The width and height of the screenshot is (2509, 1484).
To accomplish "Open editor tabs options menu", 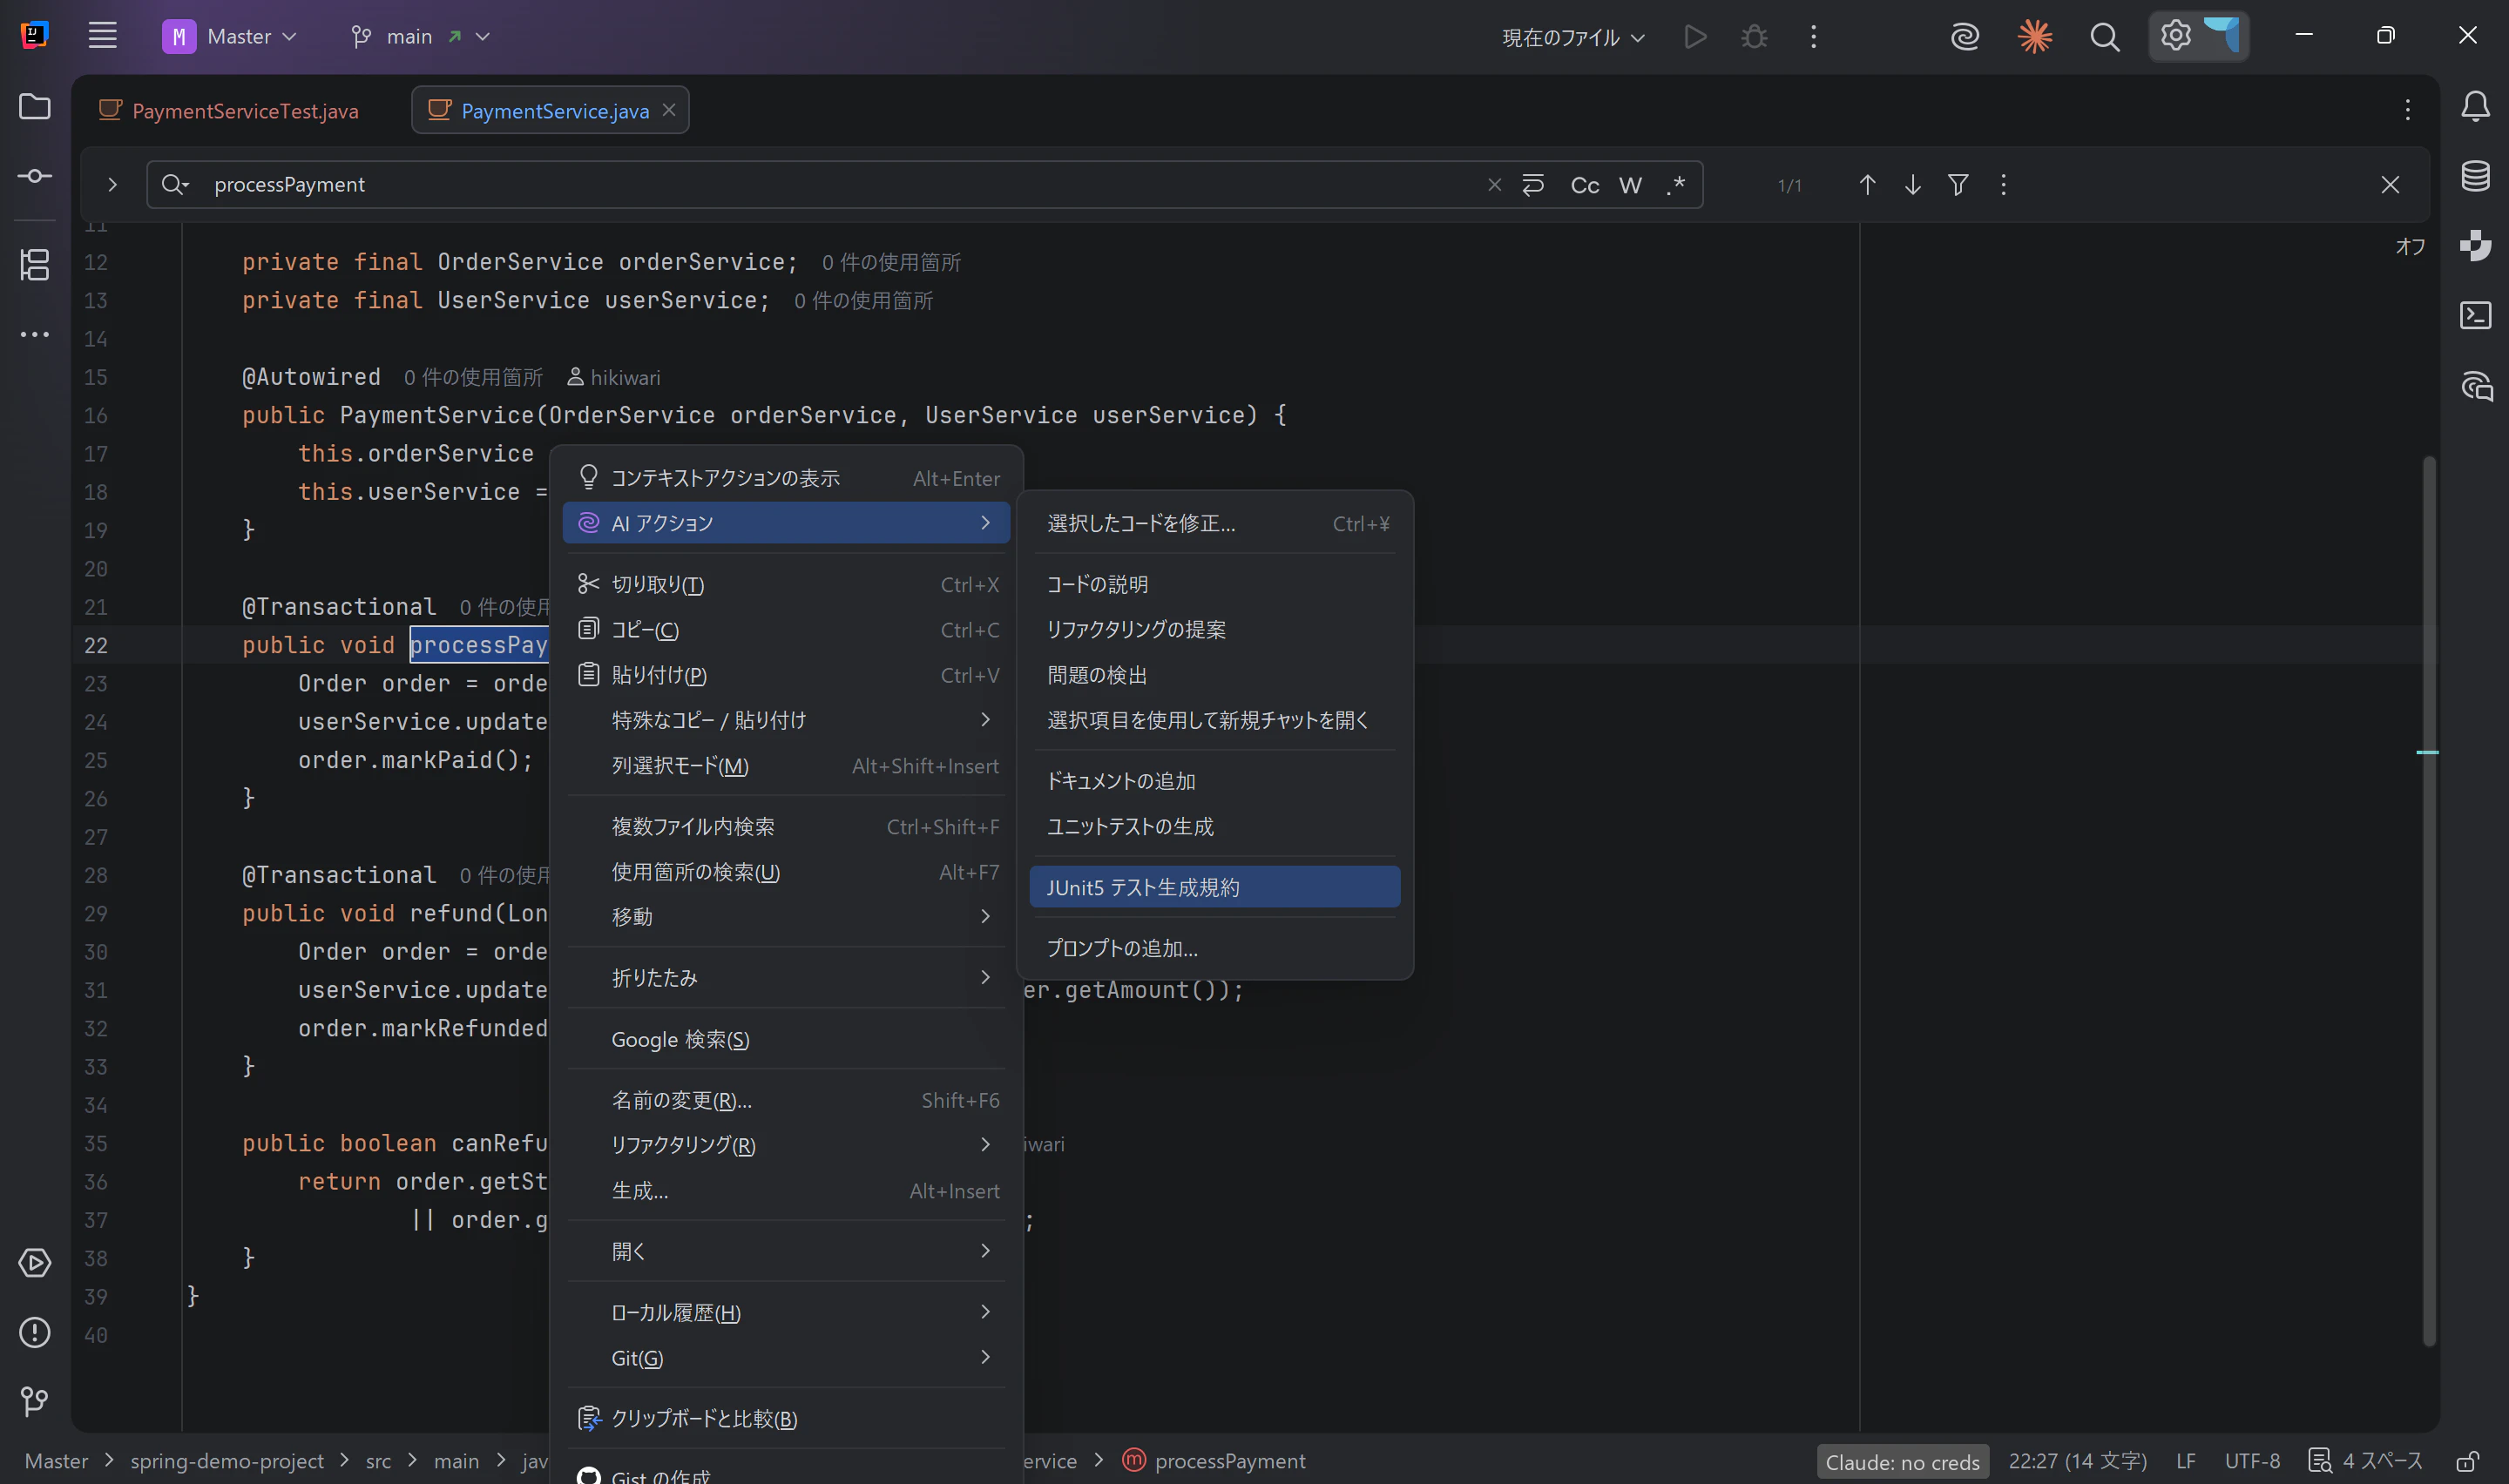I will (2408, 109).
